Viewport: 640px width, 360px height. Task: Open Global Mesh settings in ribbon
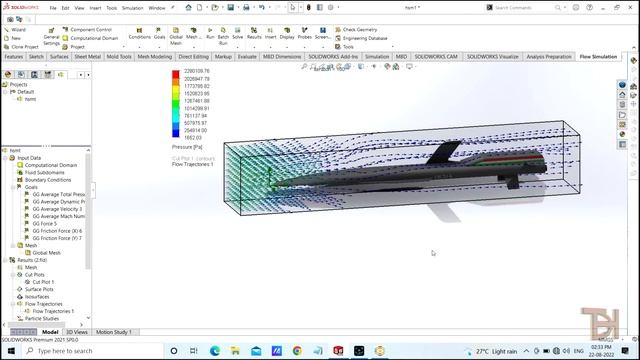[176, 36]
